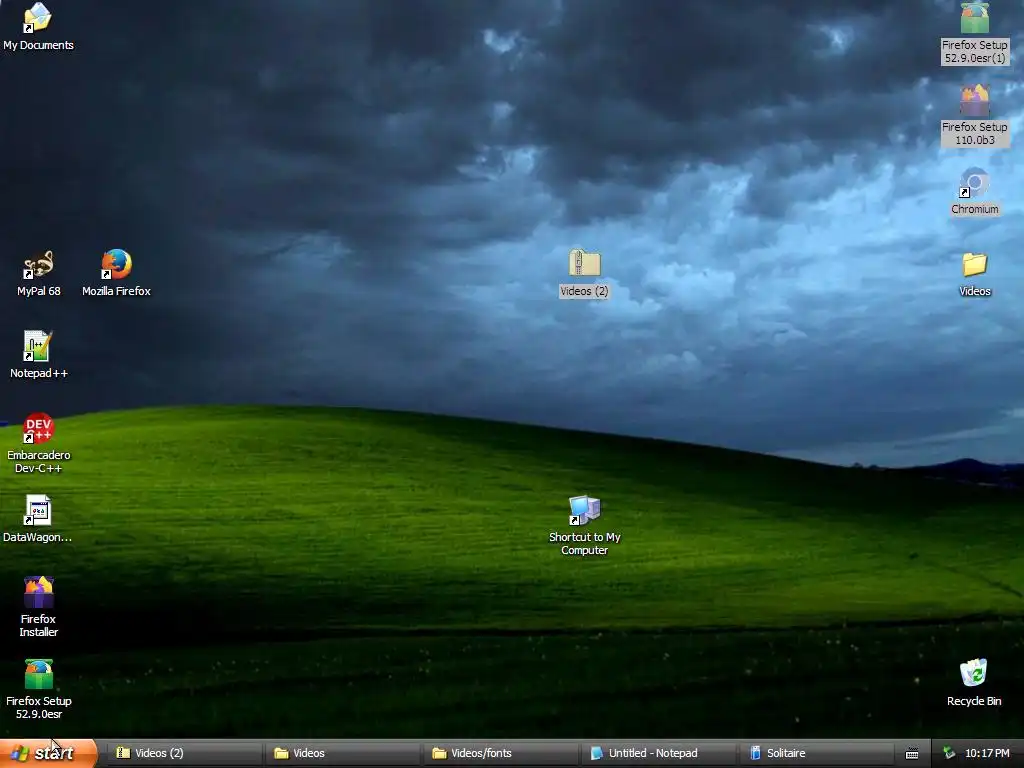This screenshot has height=768, width=1024.
Task: Select the MyPal 68 desktop shortcut
Action: (39, 274)
